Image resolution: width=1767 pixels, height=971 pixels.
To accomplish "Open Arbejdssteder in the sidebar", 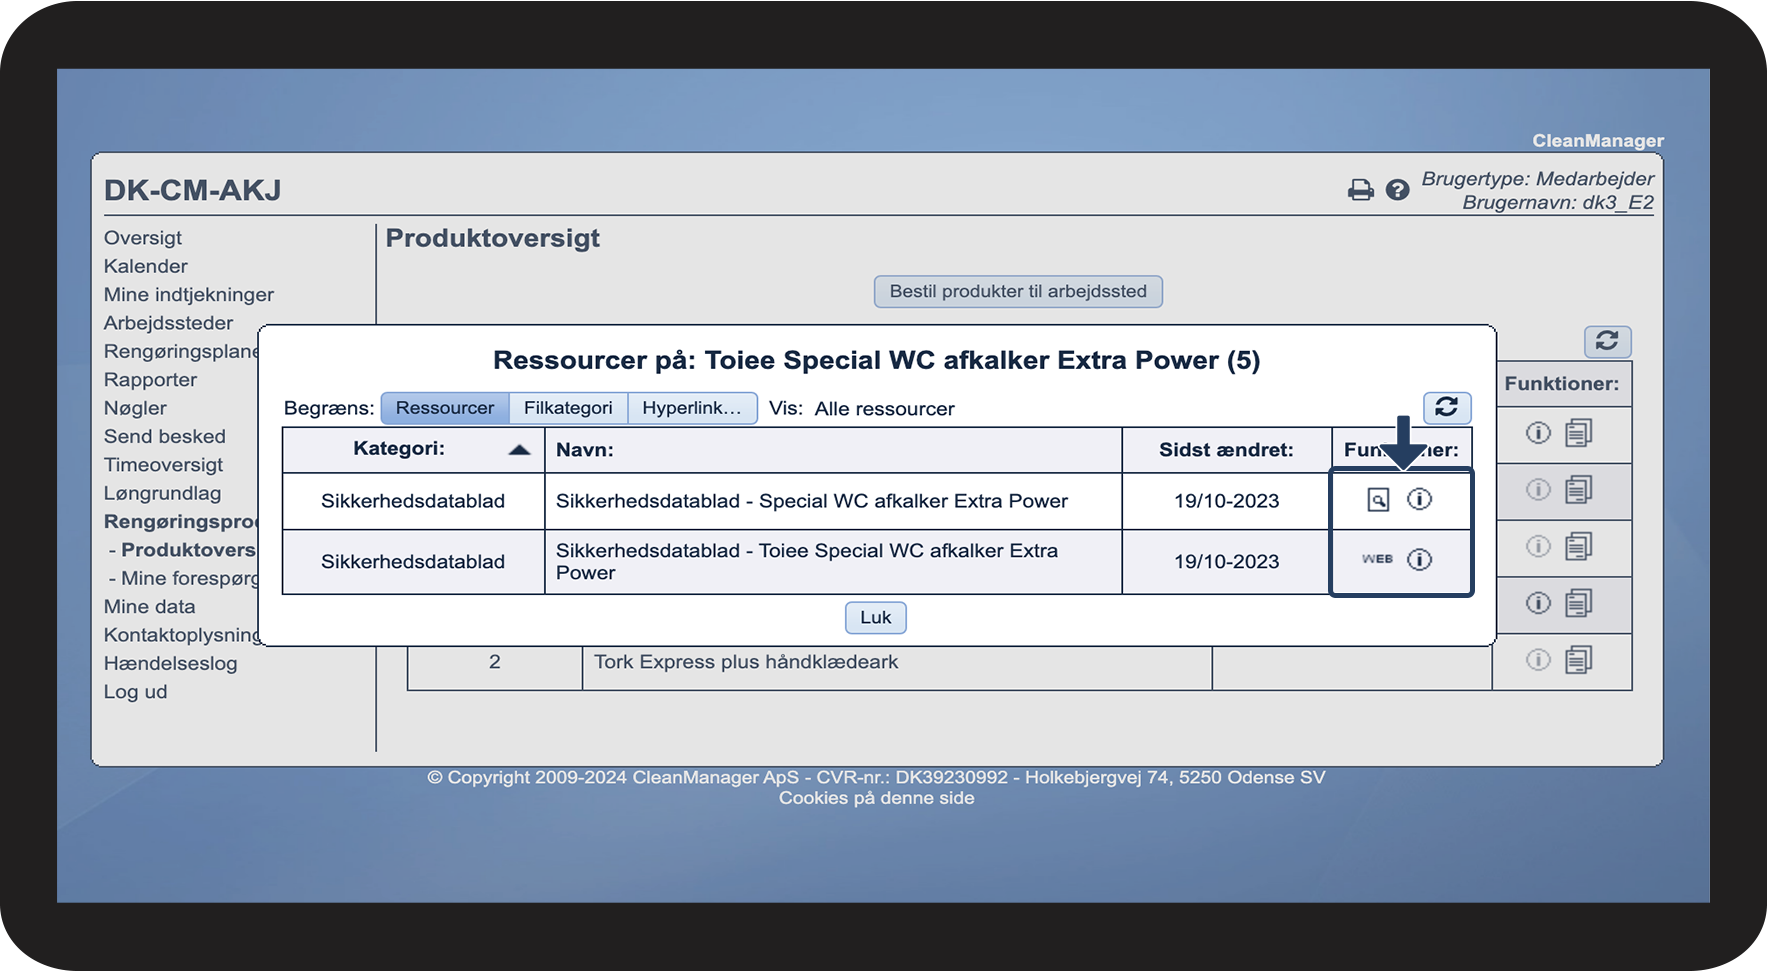I will [x=169, y=323].
